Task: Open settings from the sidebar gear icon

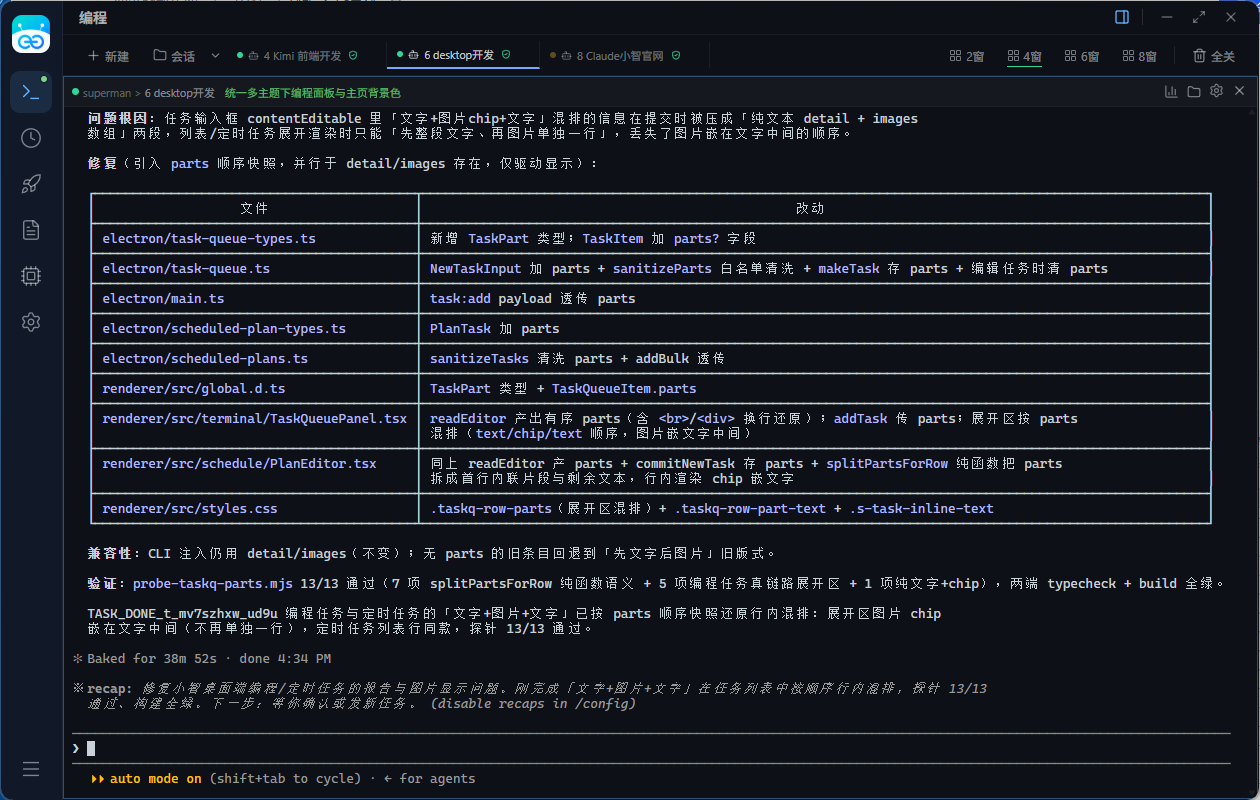Action: pyautogui.click(x=31, y=322)
